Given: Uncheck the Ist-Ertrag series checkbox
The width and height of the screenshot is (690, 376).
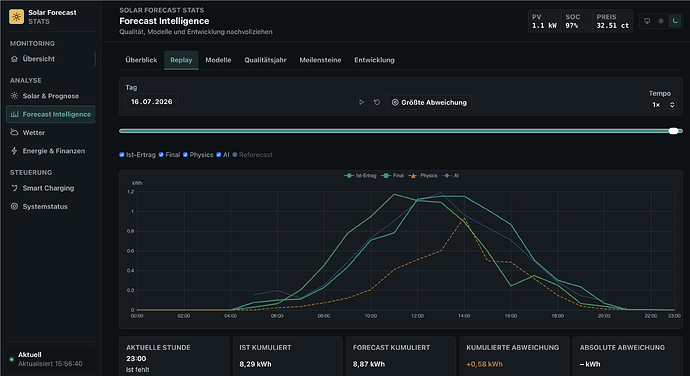Looking at the screenshot, I should pos(122,155).
